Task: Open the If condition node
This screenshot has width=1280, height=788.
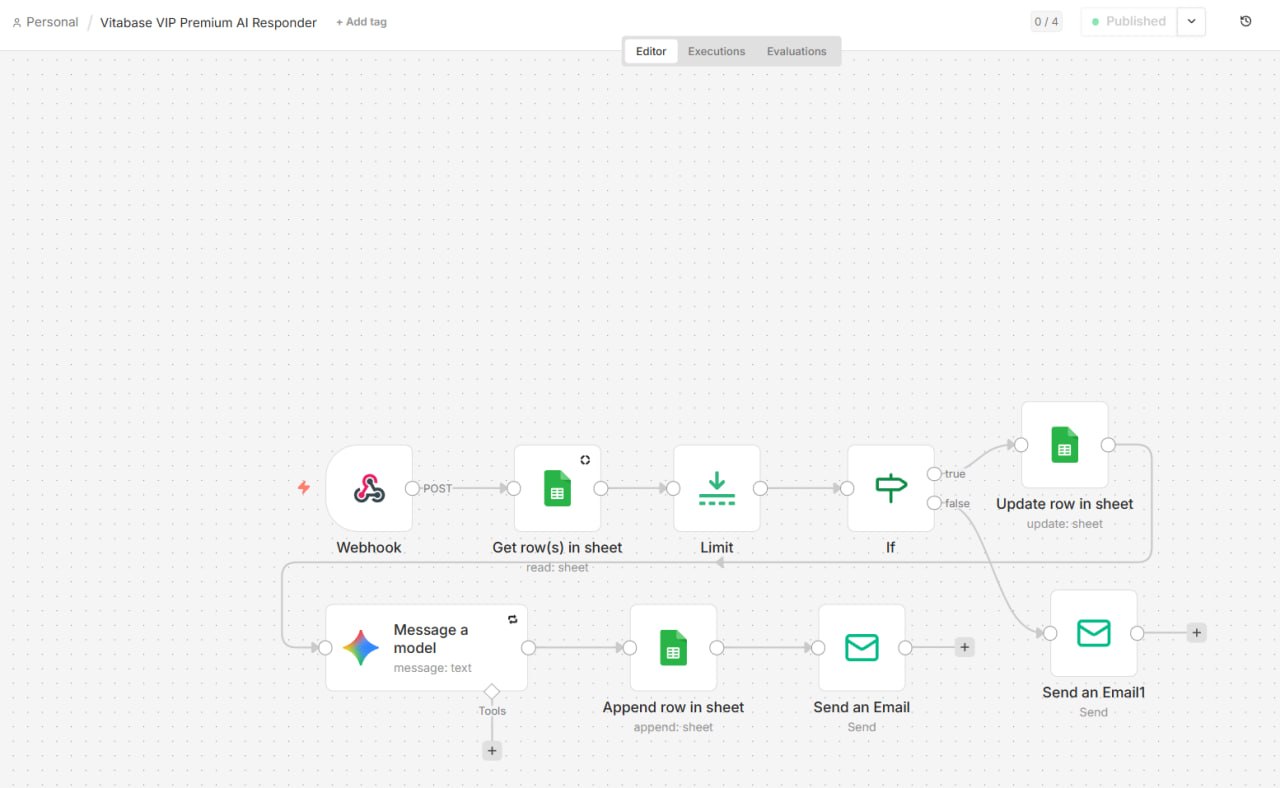Action: coord(890,488)
